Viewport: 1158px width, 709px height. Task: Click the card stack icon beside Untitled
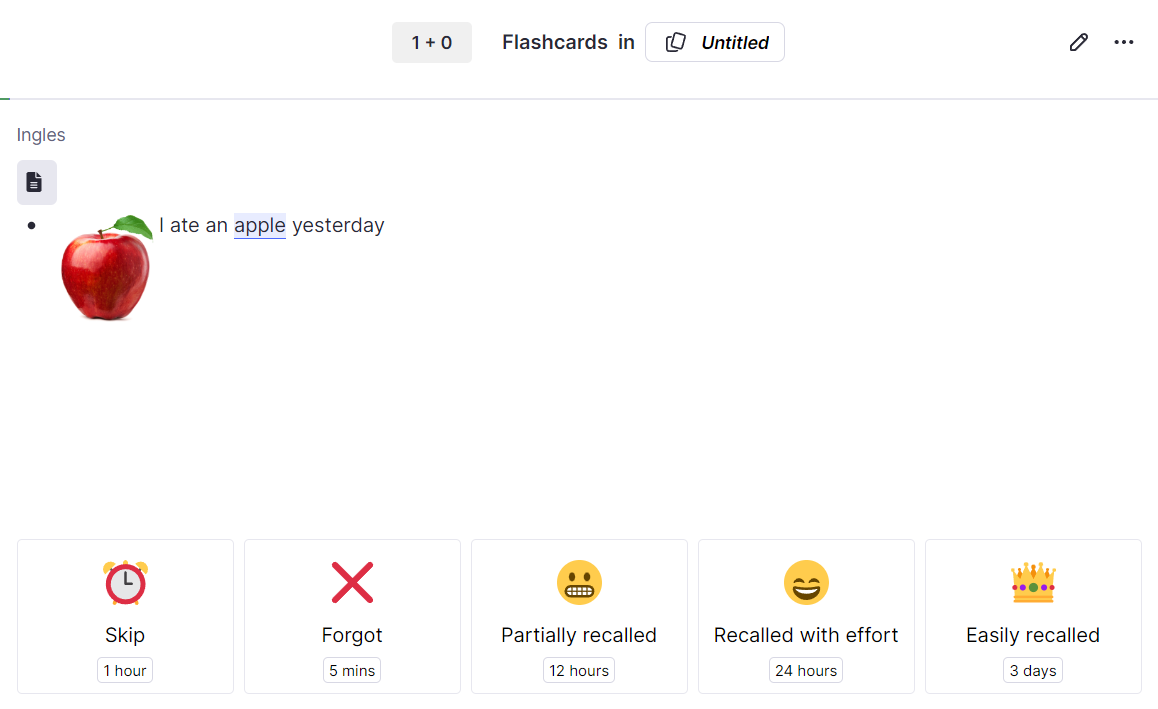click(x=675, y=42)
